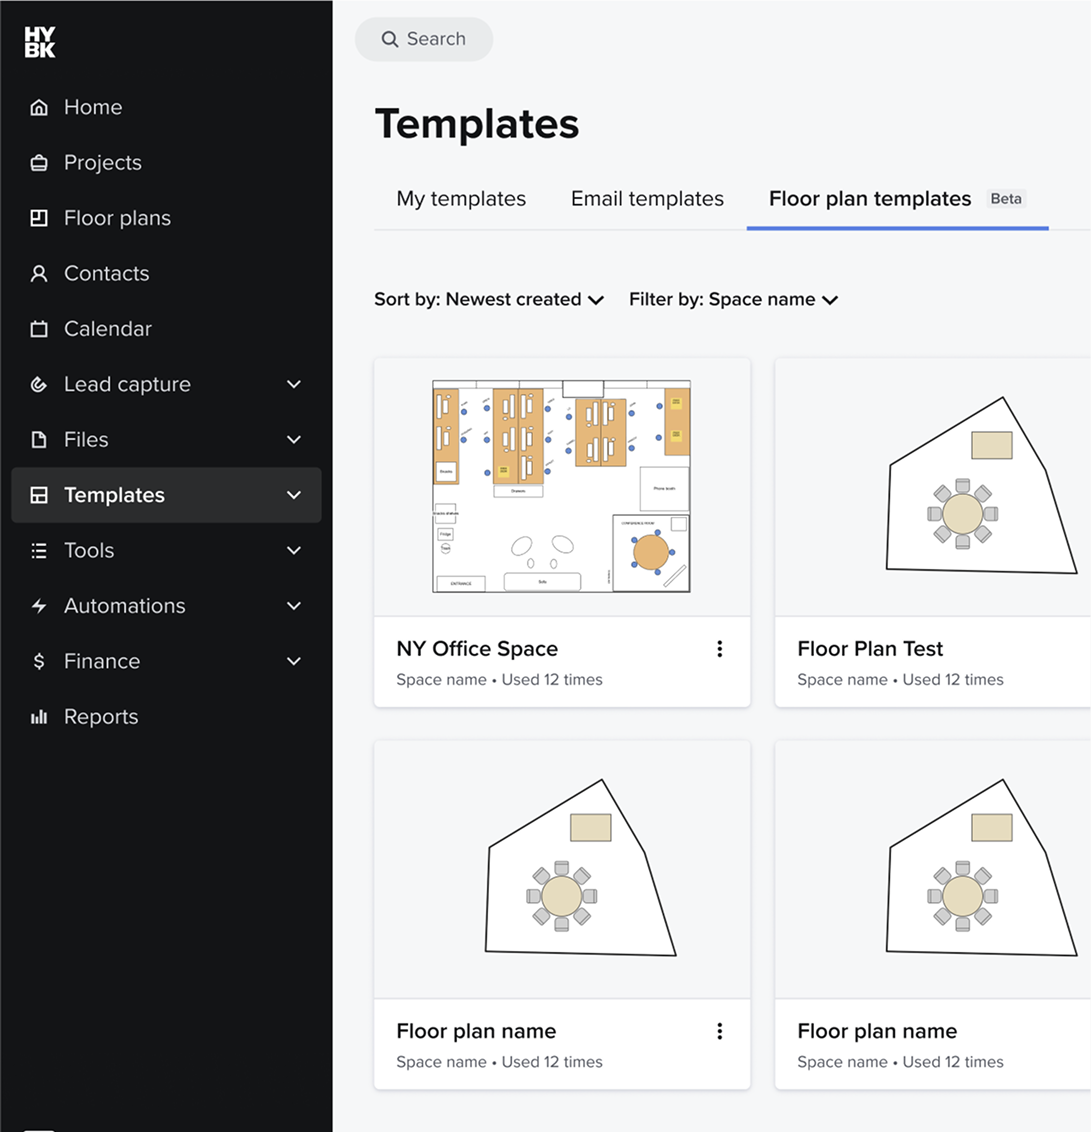
Task: Click the Lead capture icon
Action: click(39, 384)
